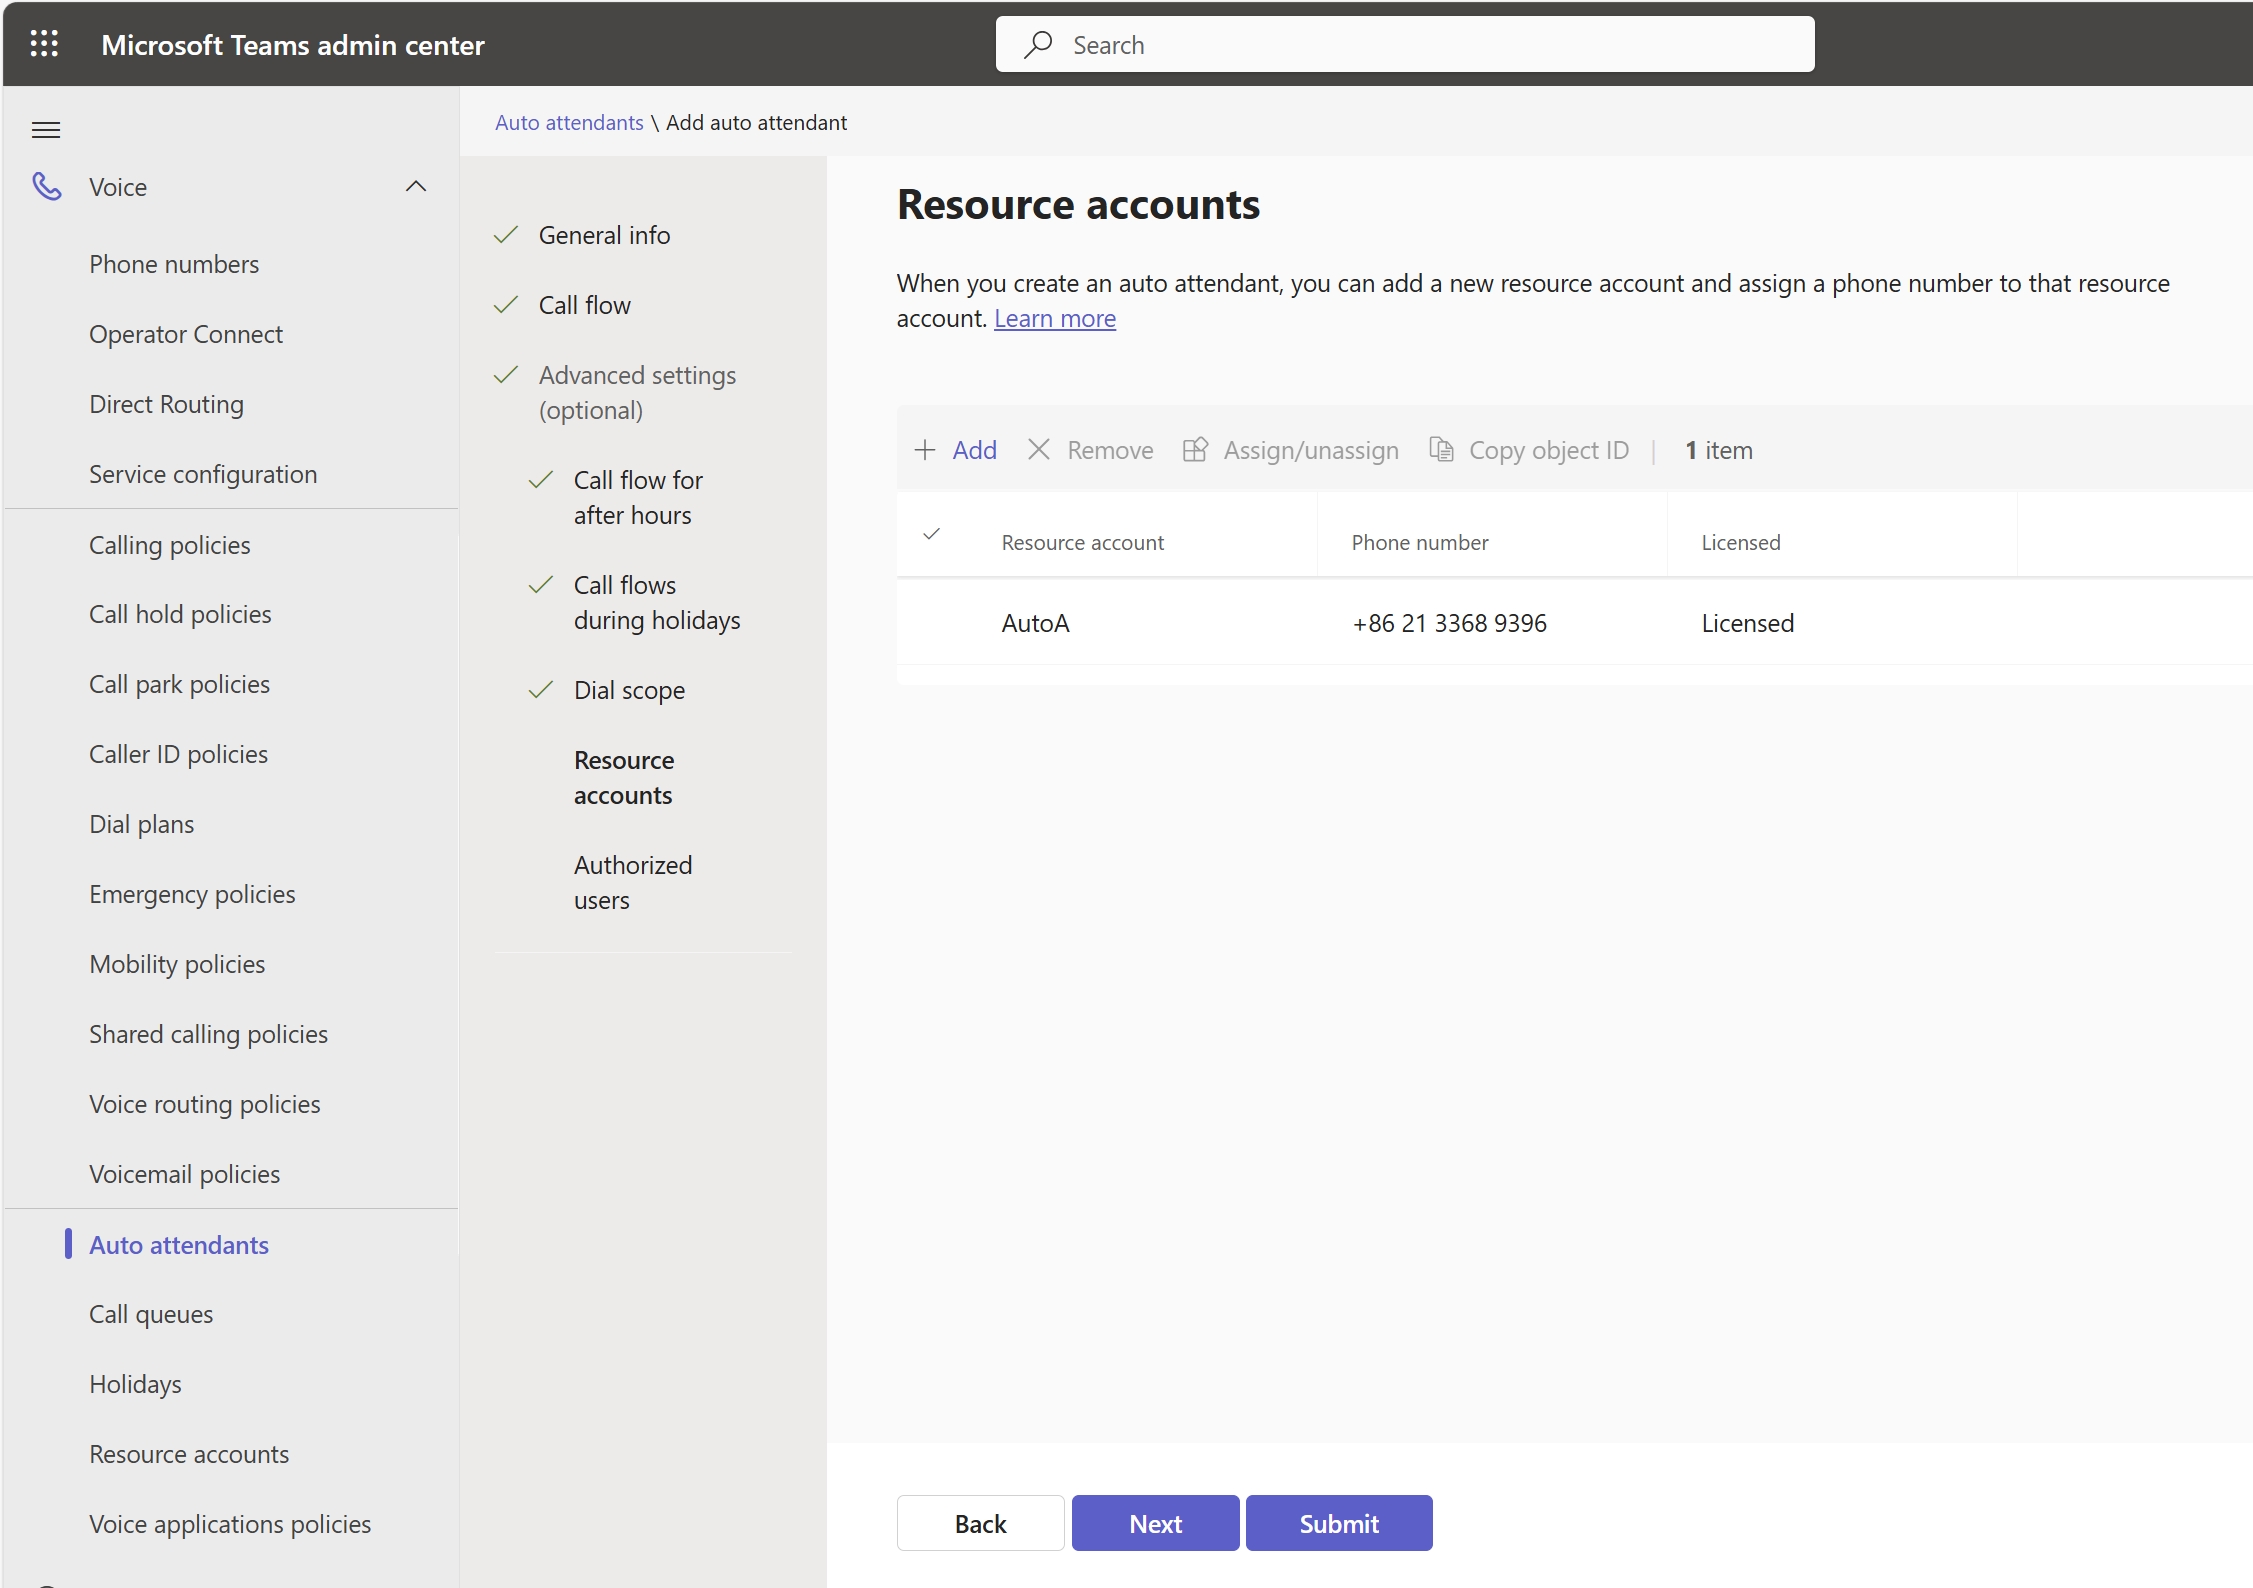The height and width of the screenshot is (1588, 2253).
Task: Click phone number +86 21 3368 9396
Action: click(x=1449, y=623)
